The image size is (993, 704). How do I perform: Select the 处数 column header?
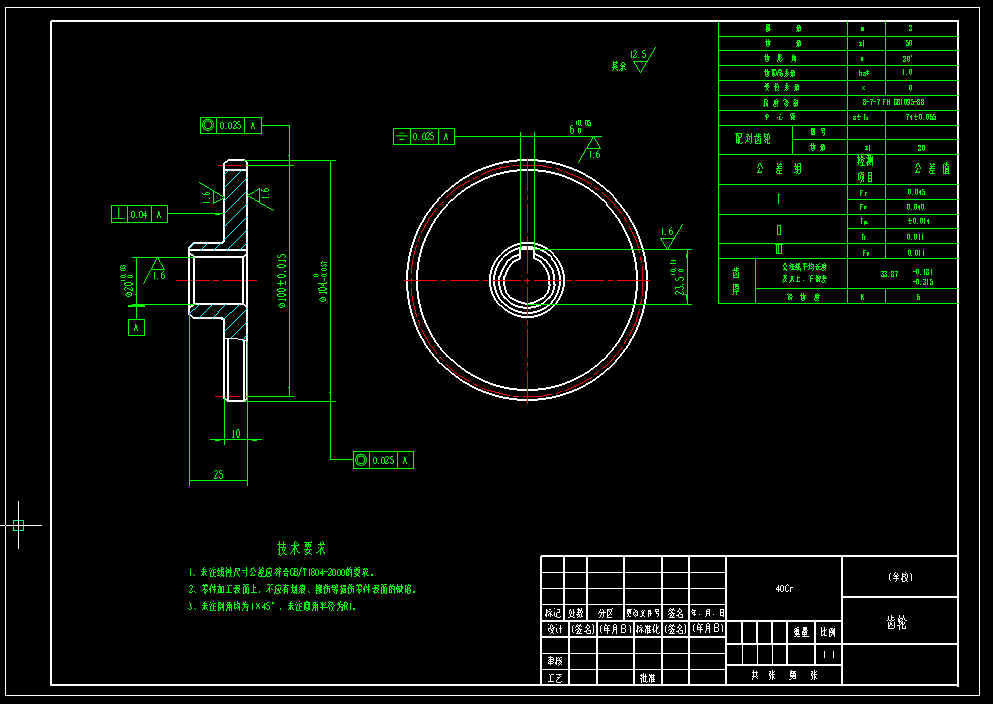[576, 613]
